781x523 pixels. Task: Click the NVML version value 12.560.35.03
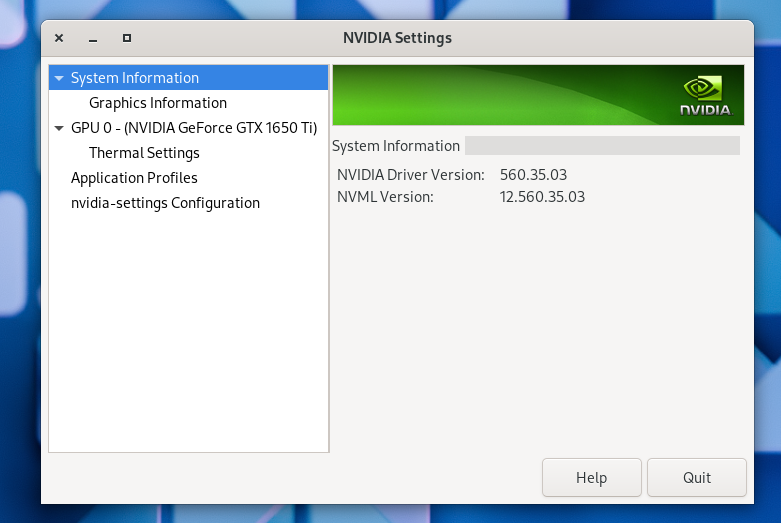point(542,197)
